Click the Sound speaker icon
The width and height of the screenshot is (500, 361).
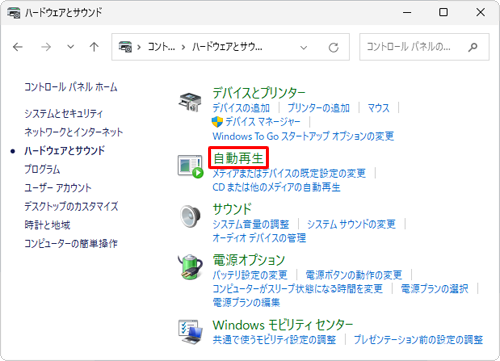tap(190, 217)
